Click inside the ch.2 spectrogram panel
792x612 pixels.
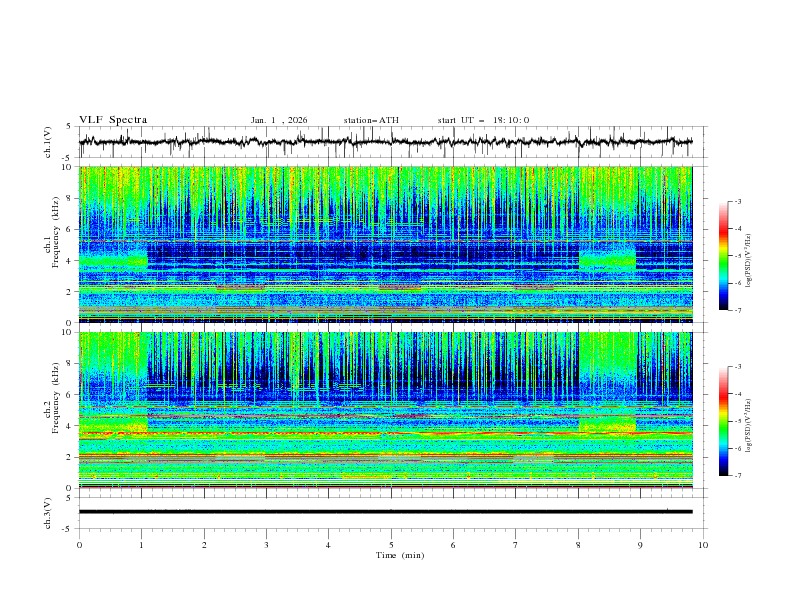click(x=385, y=410)
